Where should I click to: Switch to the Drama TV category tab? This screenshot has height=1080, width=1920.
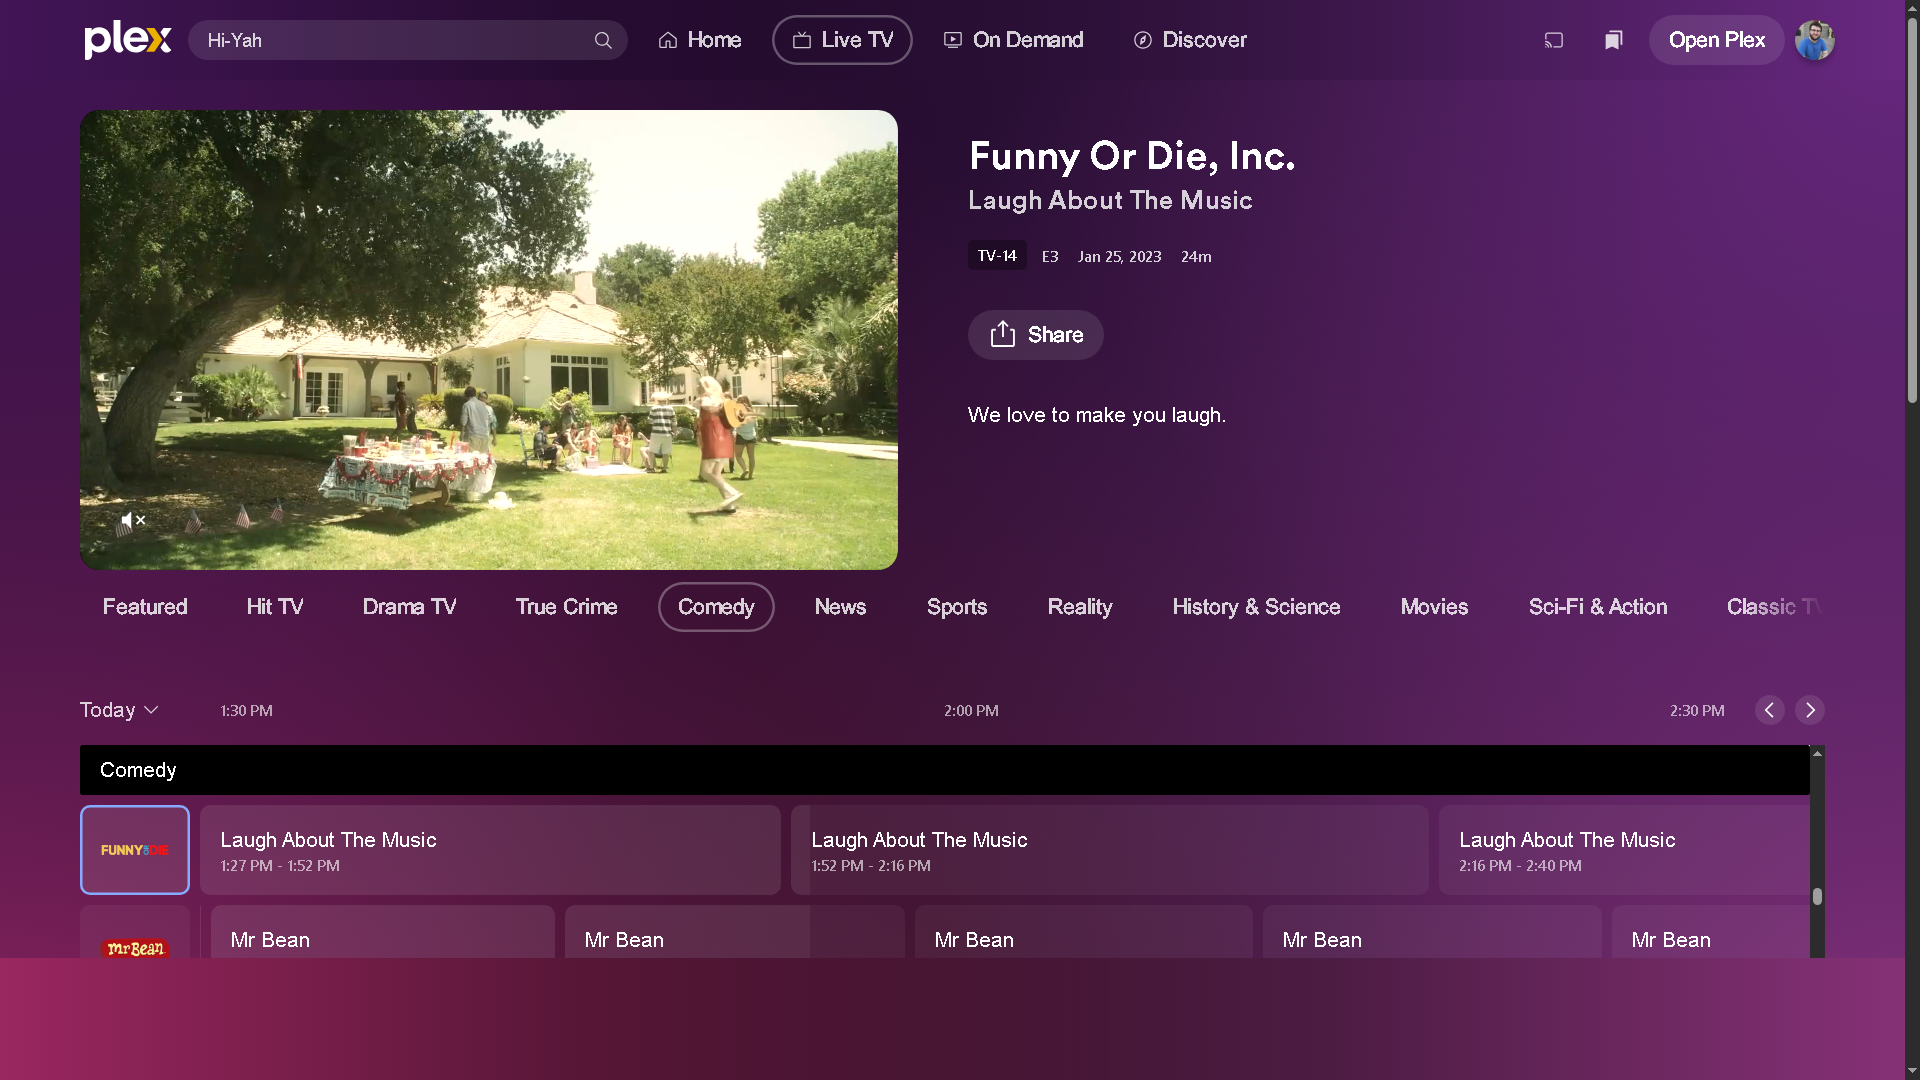click(409, 607)
